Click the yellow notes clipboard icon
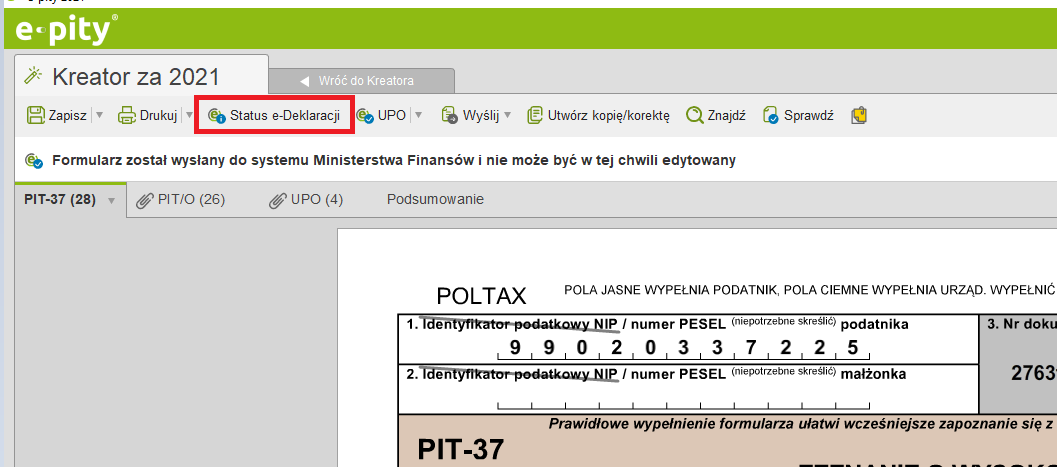This screenshot has height=467, width=1057. coord(859,115)
